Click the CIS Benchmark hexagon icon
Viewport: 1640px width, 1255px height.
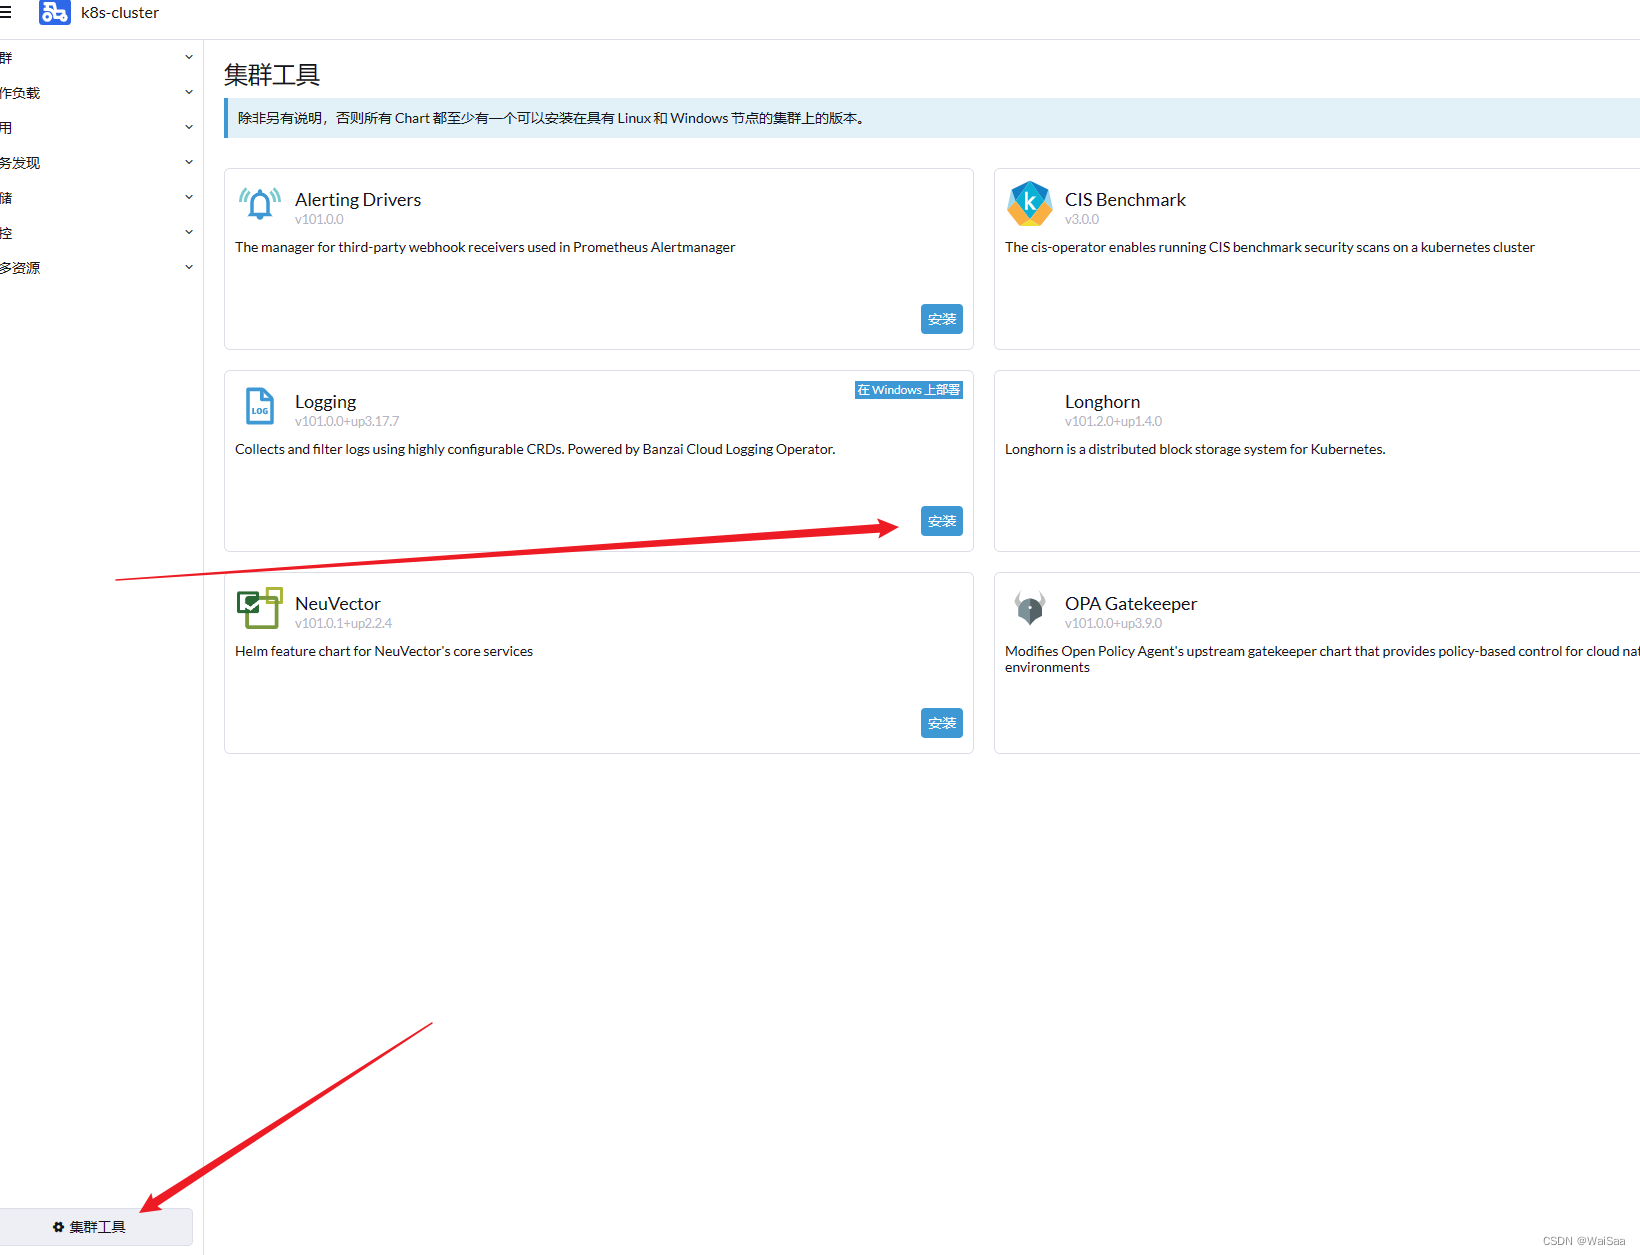(1030, 204)
